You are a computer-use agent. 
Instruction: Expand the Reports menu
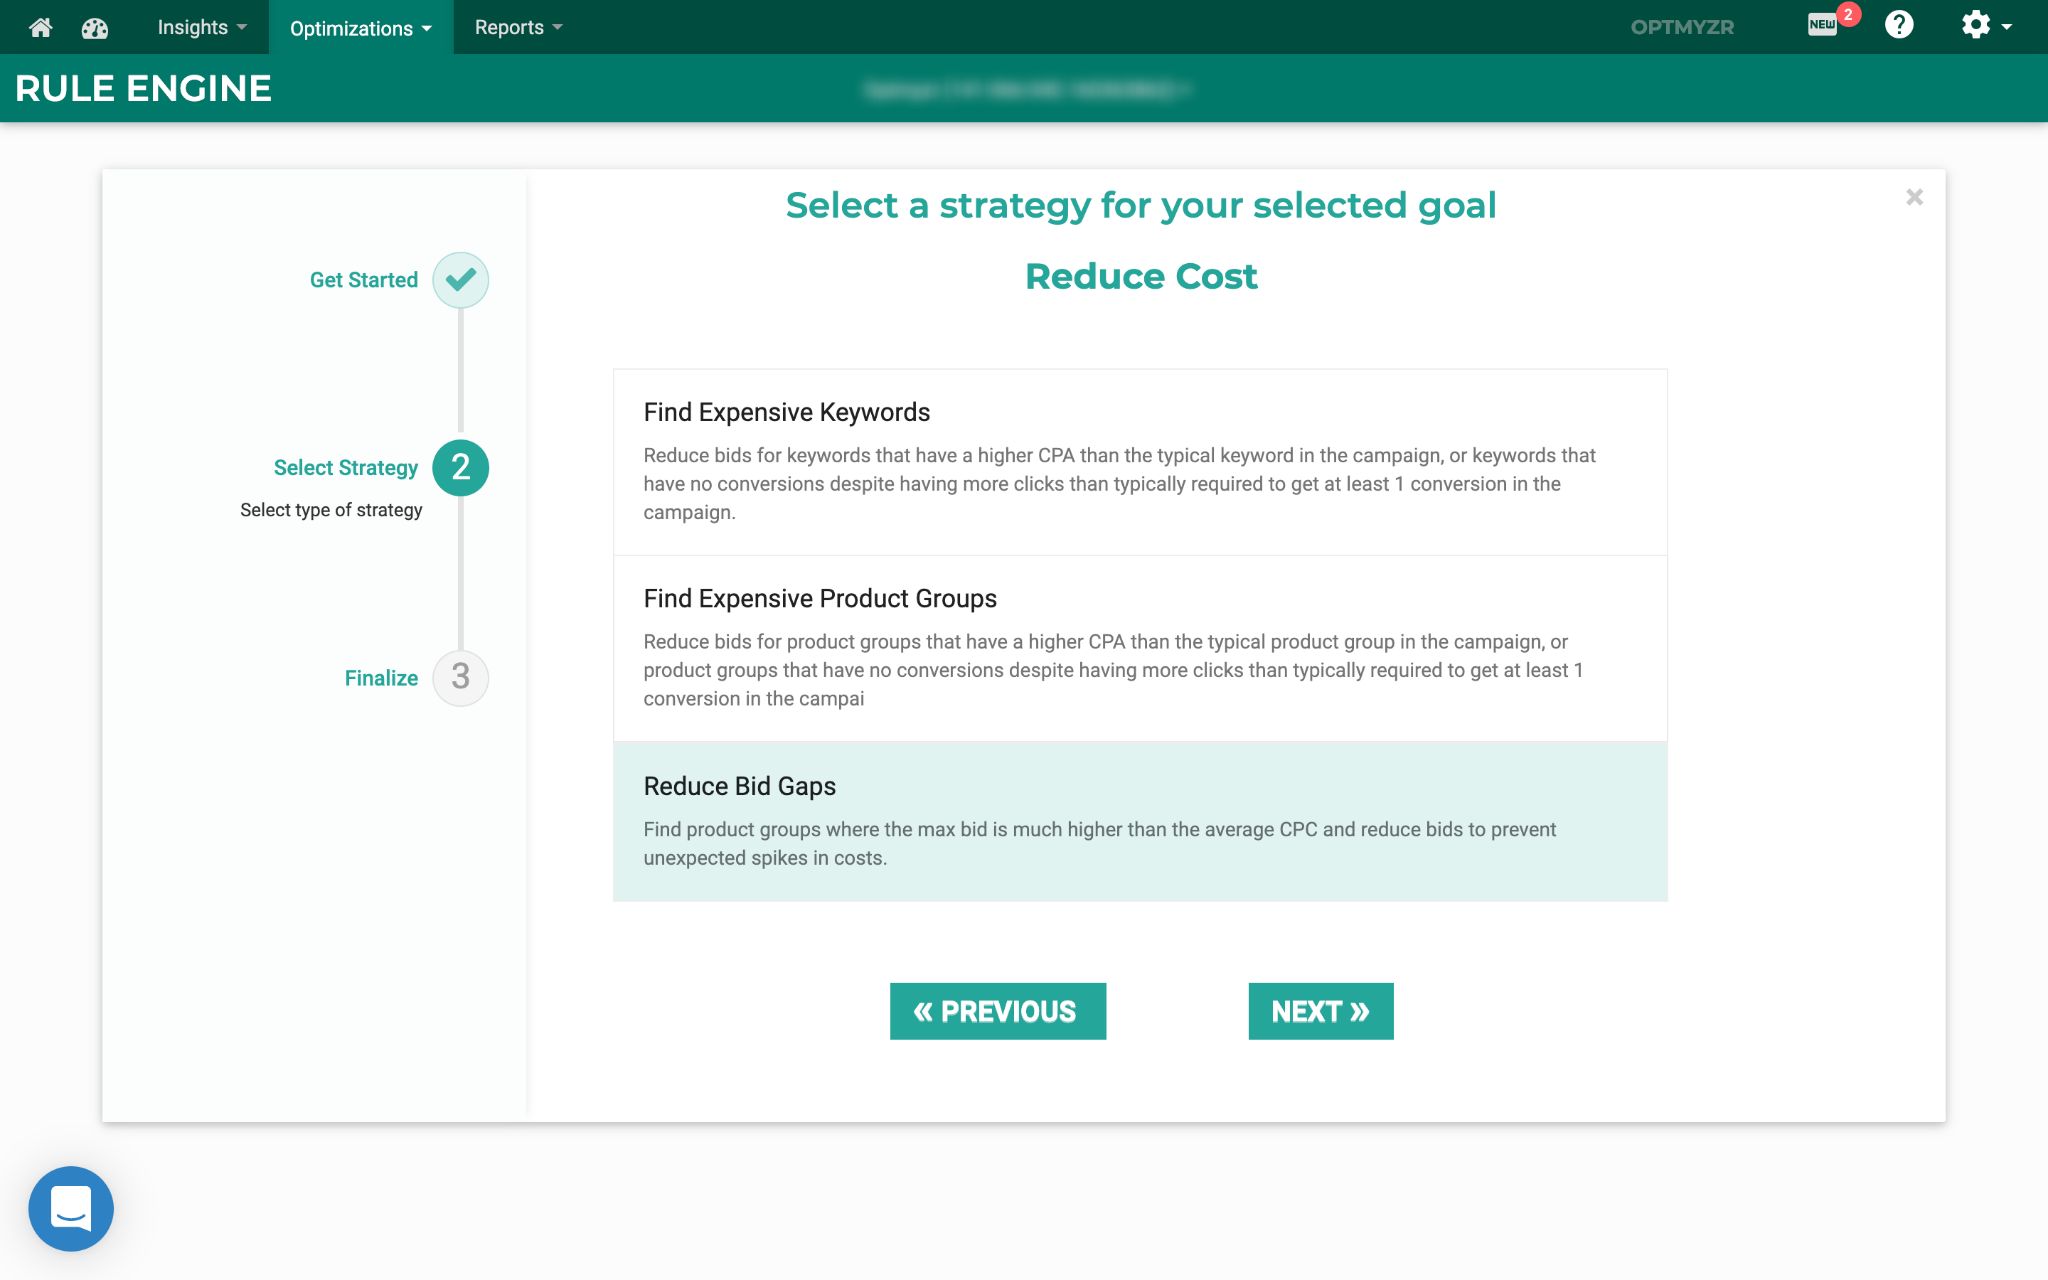(x=518, y=27)
